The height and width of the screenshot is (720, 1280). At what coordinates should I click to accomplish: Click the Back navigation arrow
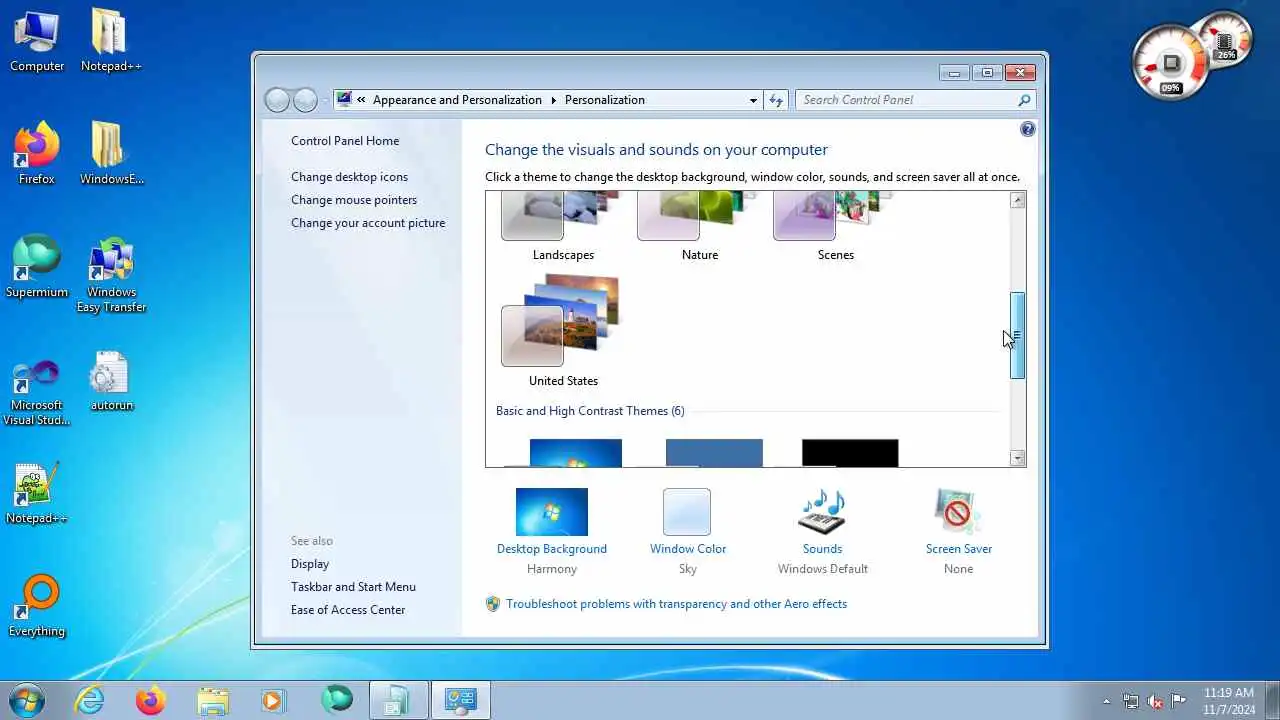[277, 100]
